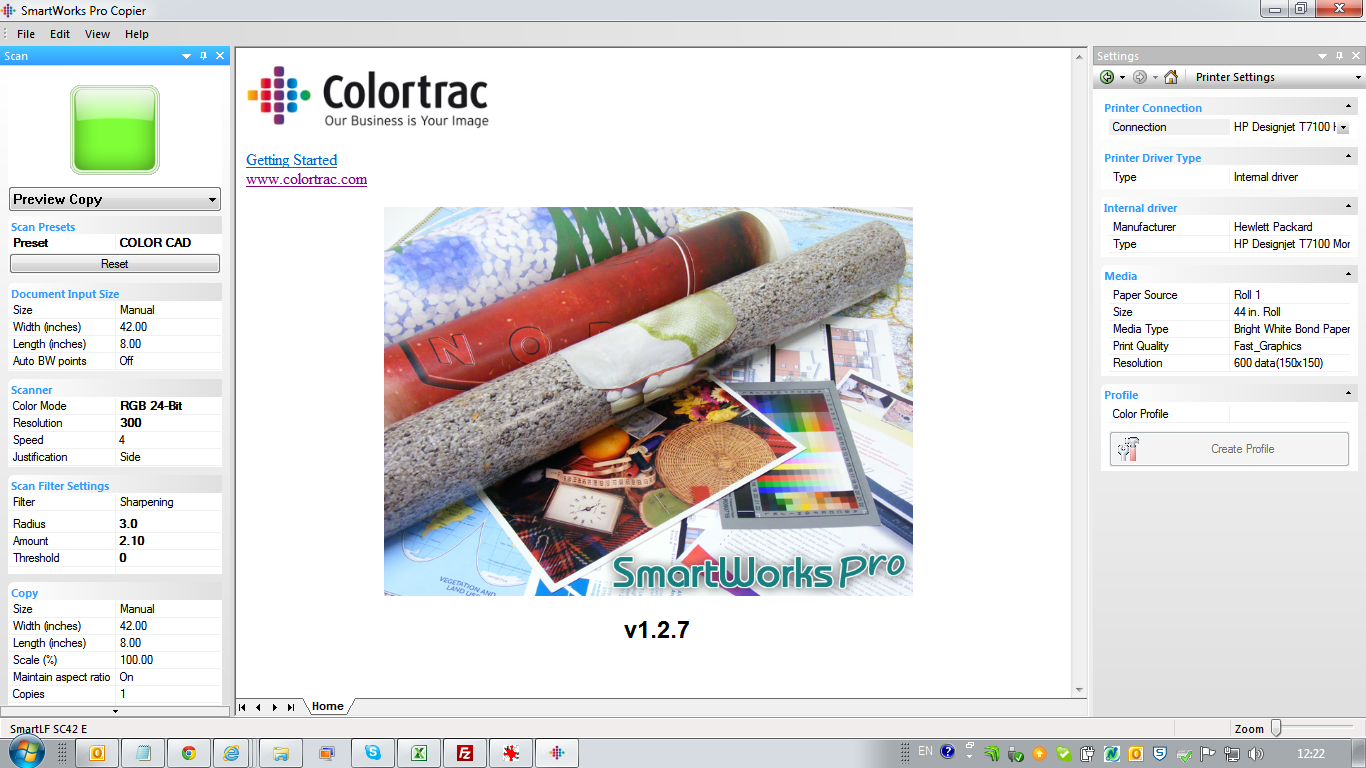Click the Scan panel's bottom scroll-down arrow
The height and width of the screenshot is (768, 1366).
pos(115,711)
